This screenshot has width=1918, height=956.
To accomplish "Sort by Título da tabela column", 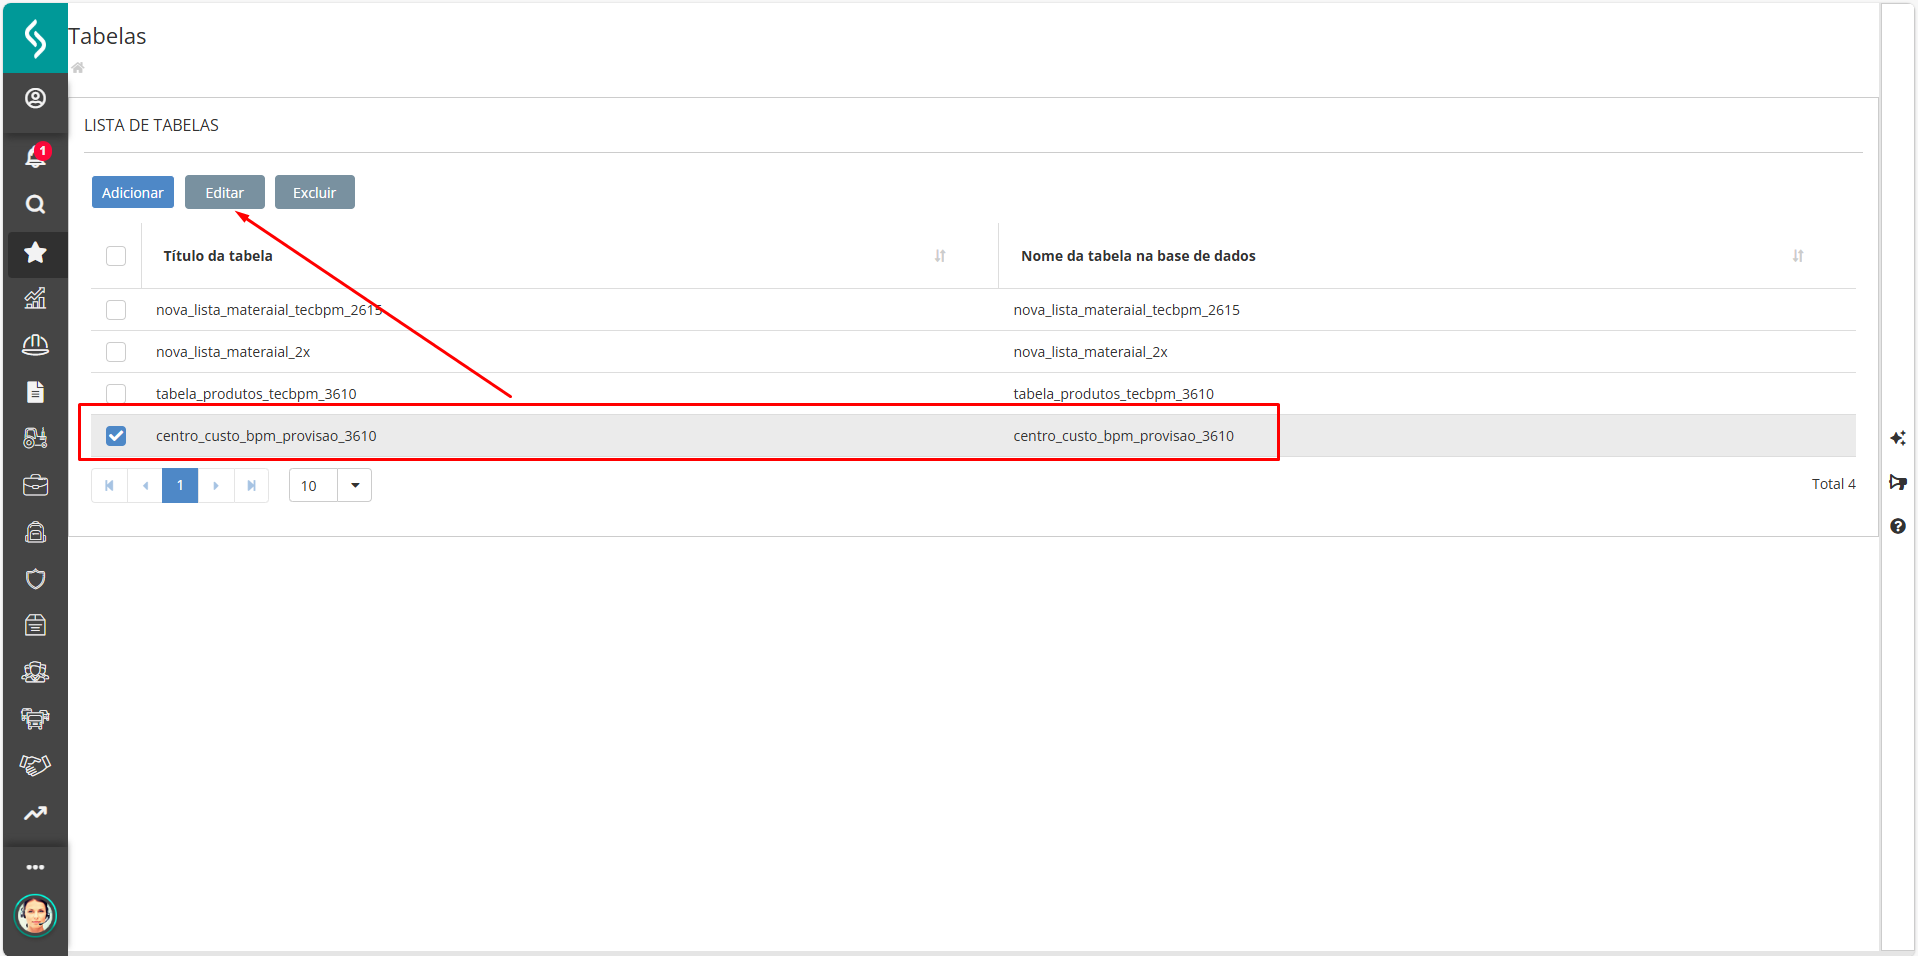I will 939,256.
